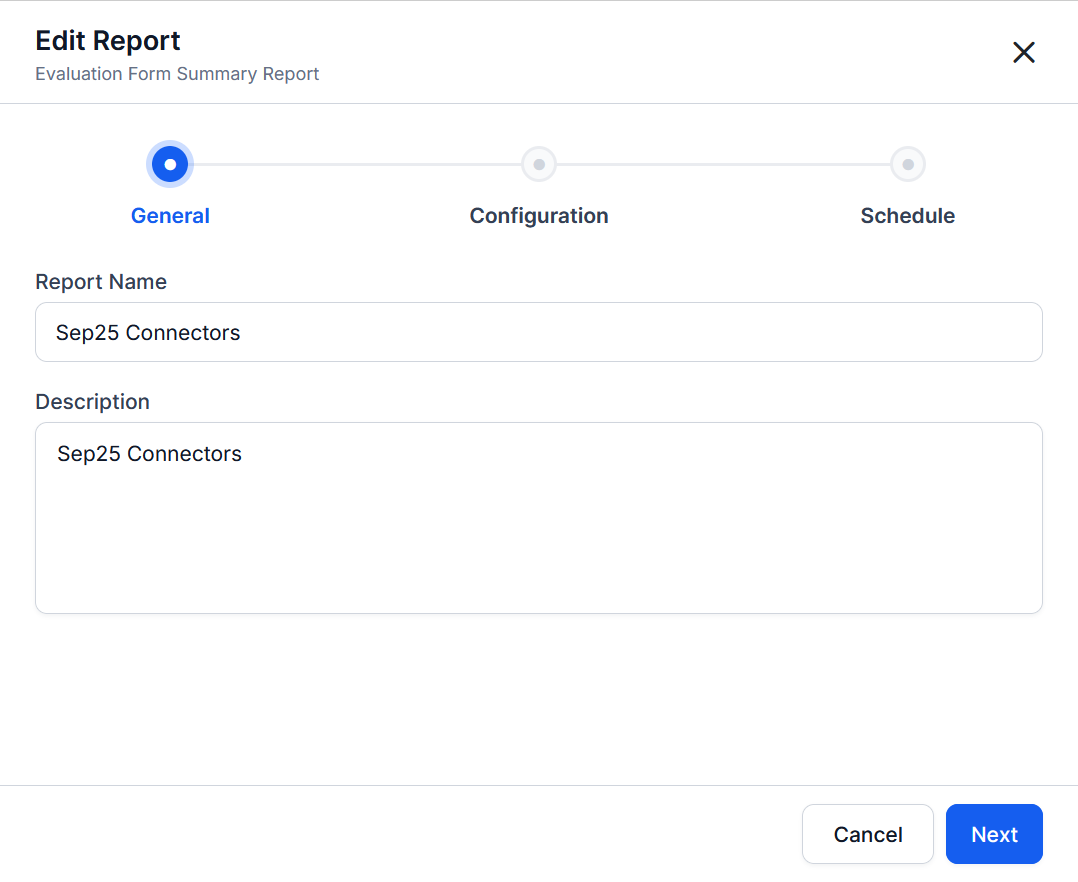
Task: Click progress line between General and Configuration
Action: pos(355,164)
